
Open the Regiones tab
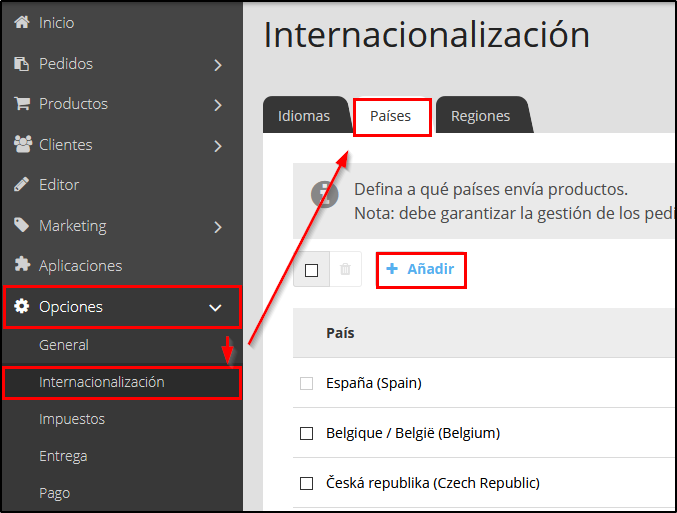pos(480,116)
